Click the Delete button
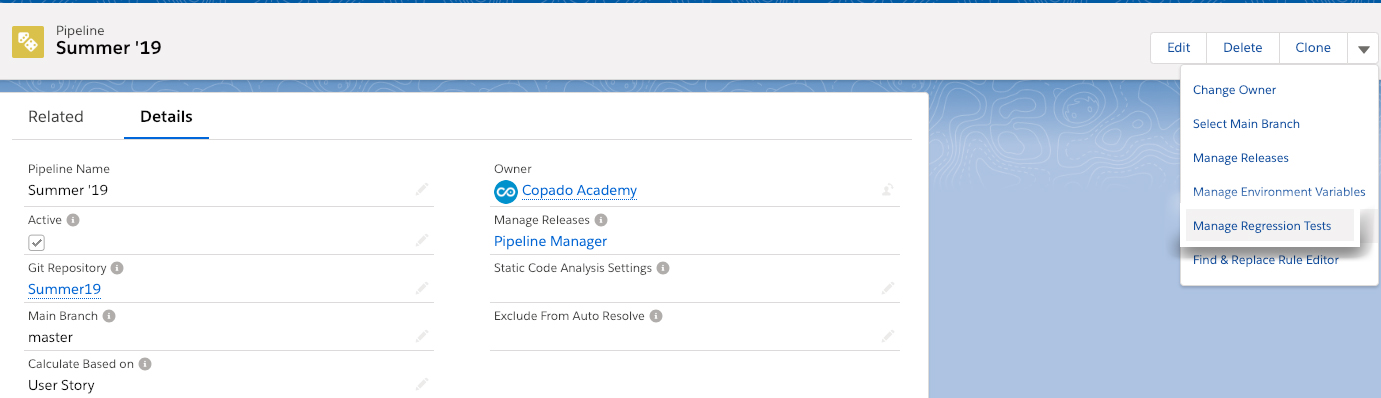Screen dimensions: 1381x398 tap(1243, 48)
